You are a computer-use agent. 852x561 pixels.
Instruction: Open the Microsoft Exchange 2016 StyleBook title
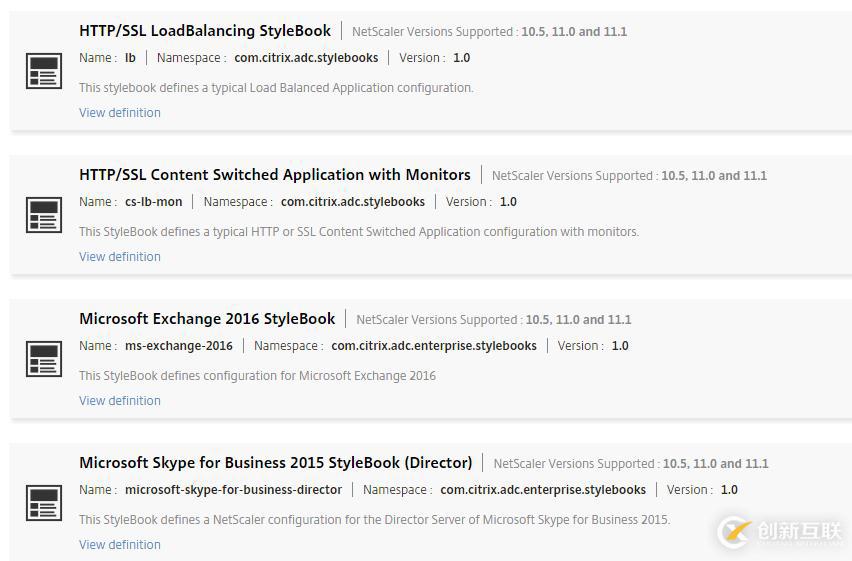click(x=207, y=319)
